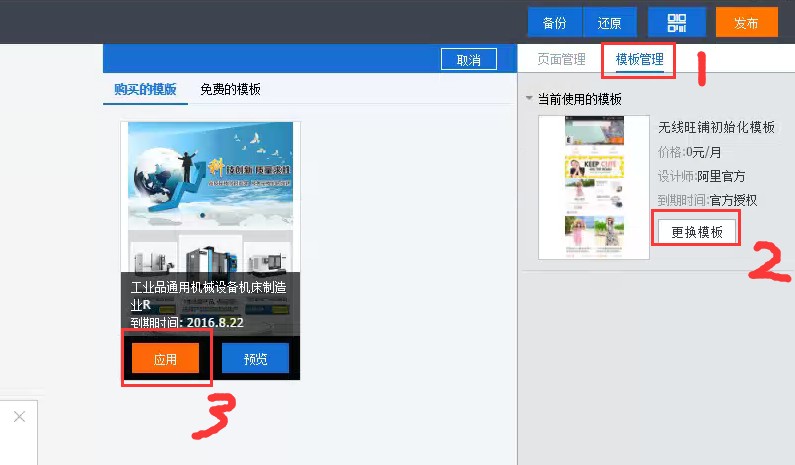Image resolution: width=795 pixels, height=465 pixels.
Task: Cancel with the 取消 button
Action: (468, 60)
